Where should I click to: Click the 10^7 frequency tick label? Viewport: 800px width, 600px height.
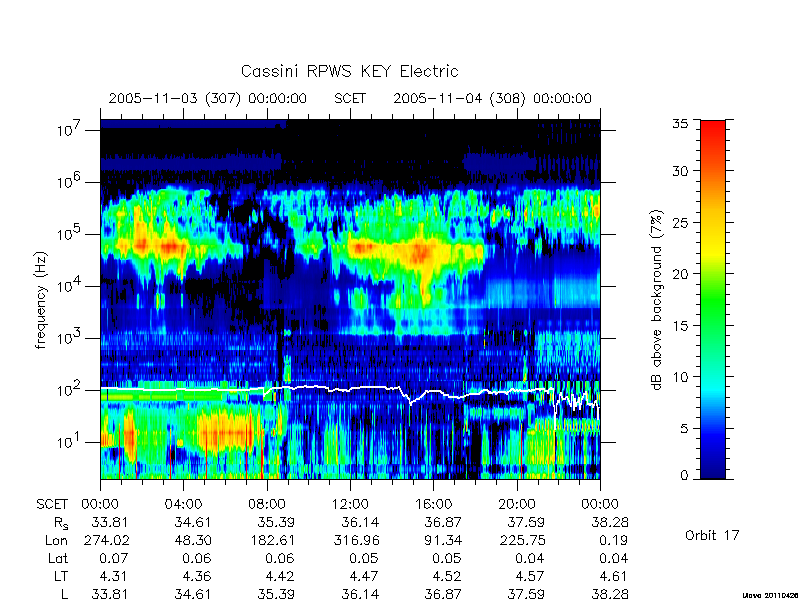[70, 130]
